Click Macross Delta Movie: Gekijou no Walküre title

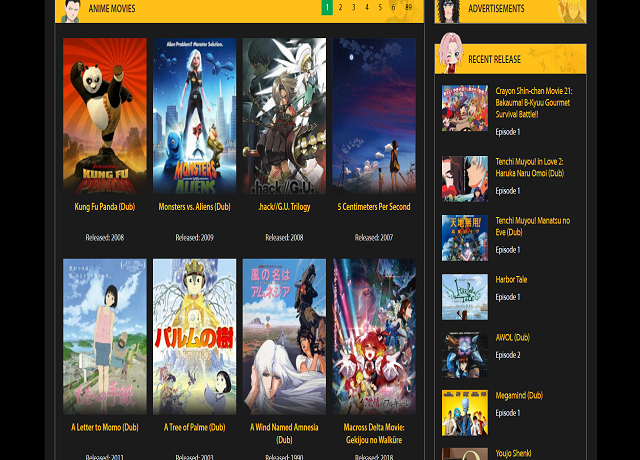pyautogui.click(x=374, y=433)
